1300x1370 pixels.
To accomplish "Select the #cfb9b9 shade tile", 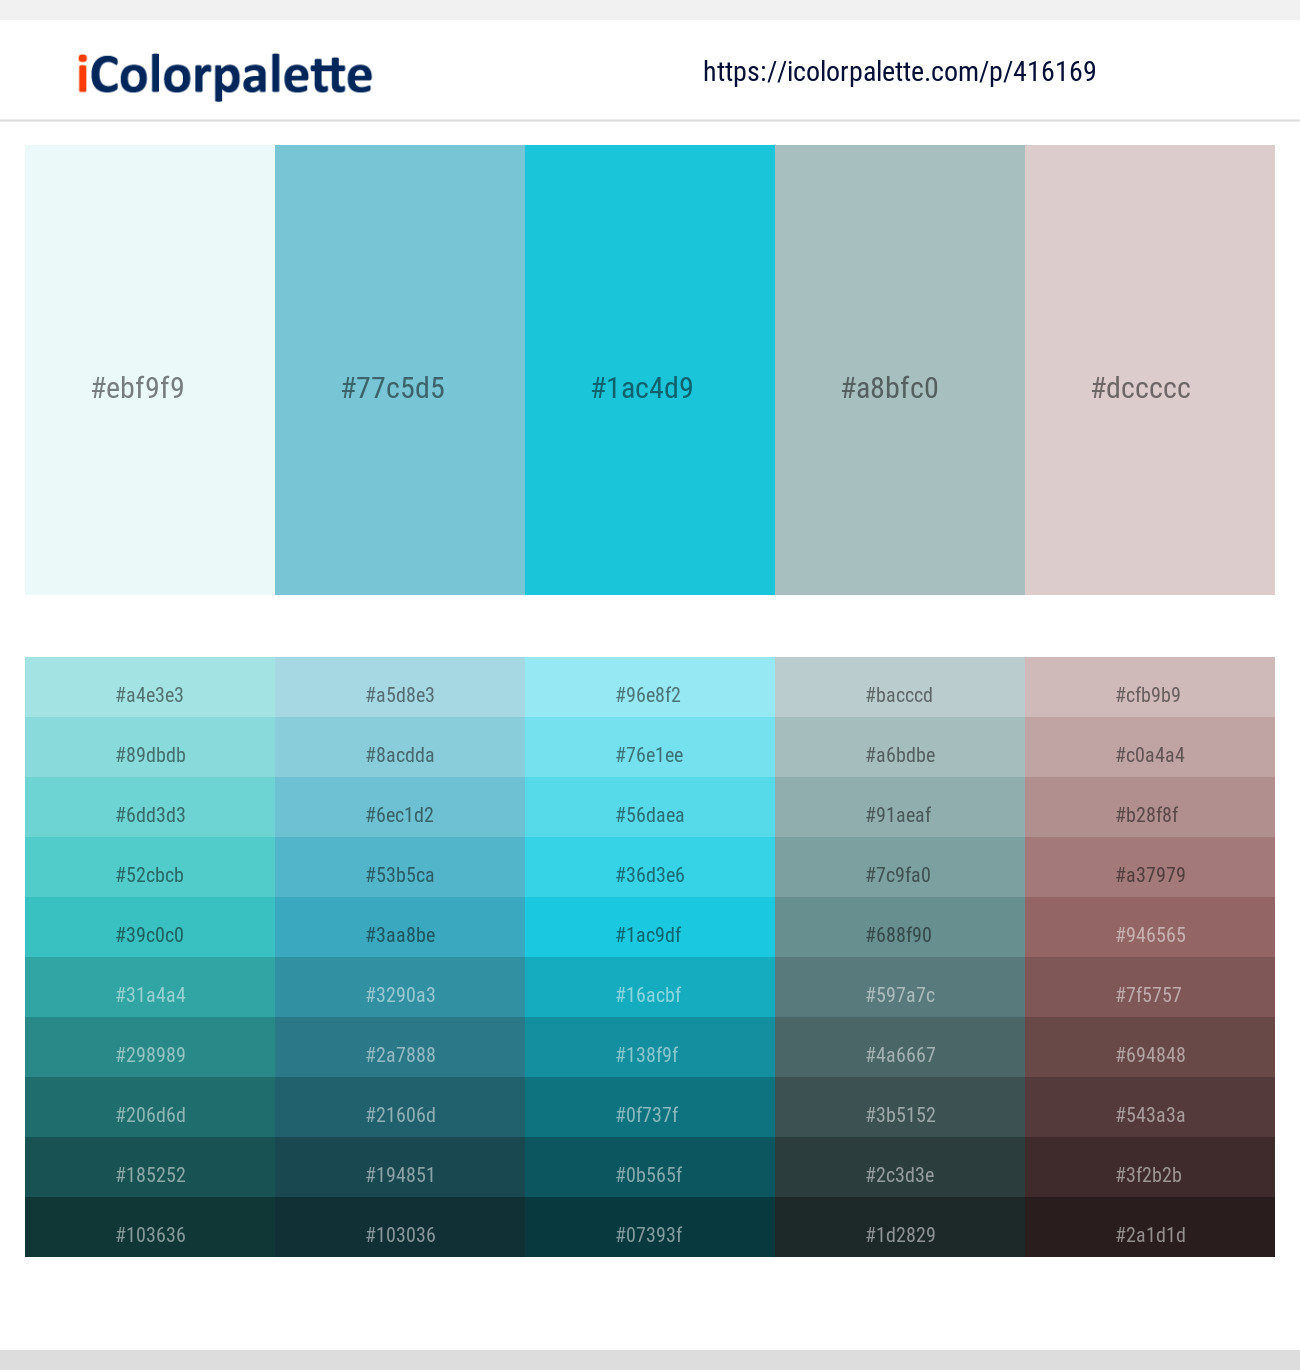I will point(1149,694).
